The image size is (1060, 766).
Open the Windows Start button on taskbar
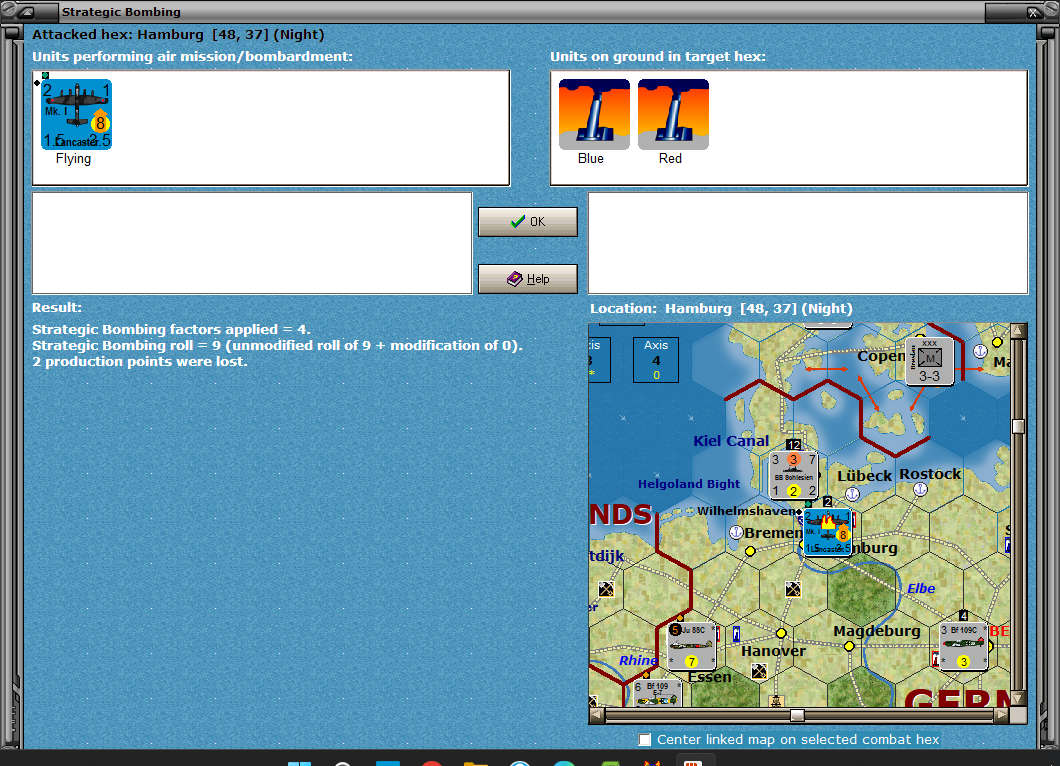(x=299, y=764)
